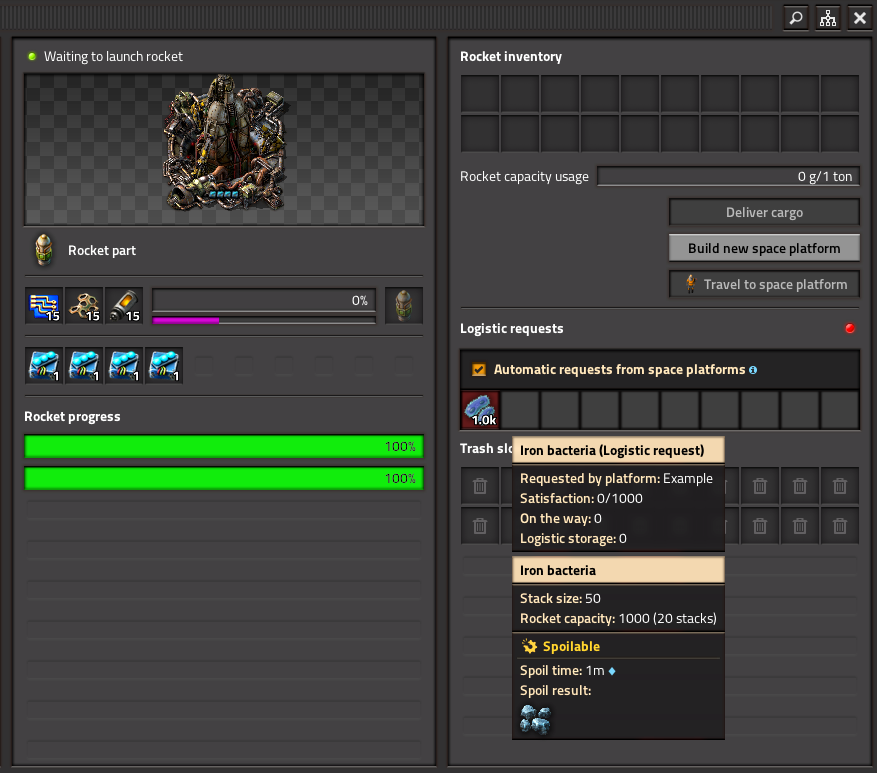
Task: Select the rocket fuel ingredient icon
Action: pos(124,305)
